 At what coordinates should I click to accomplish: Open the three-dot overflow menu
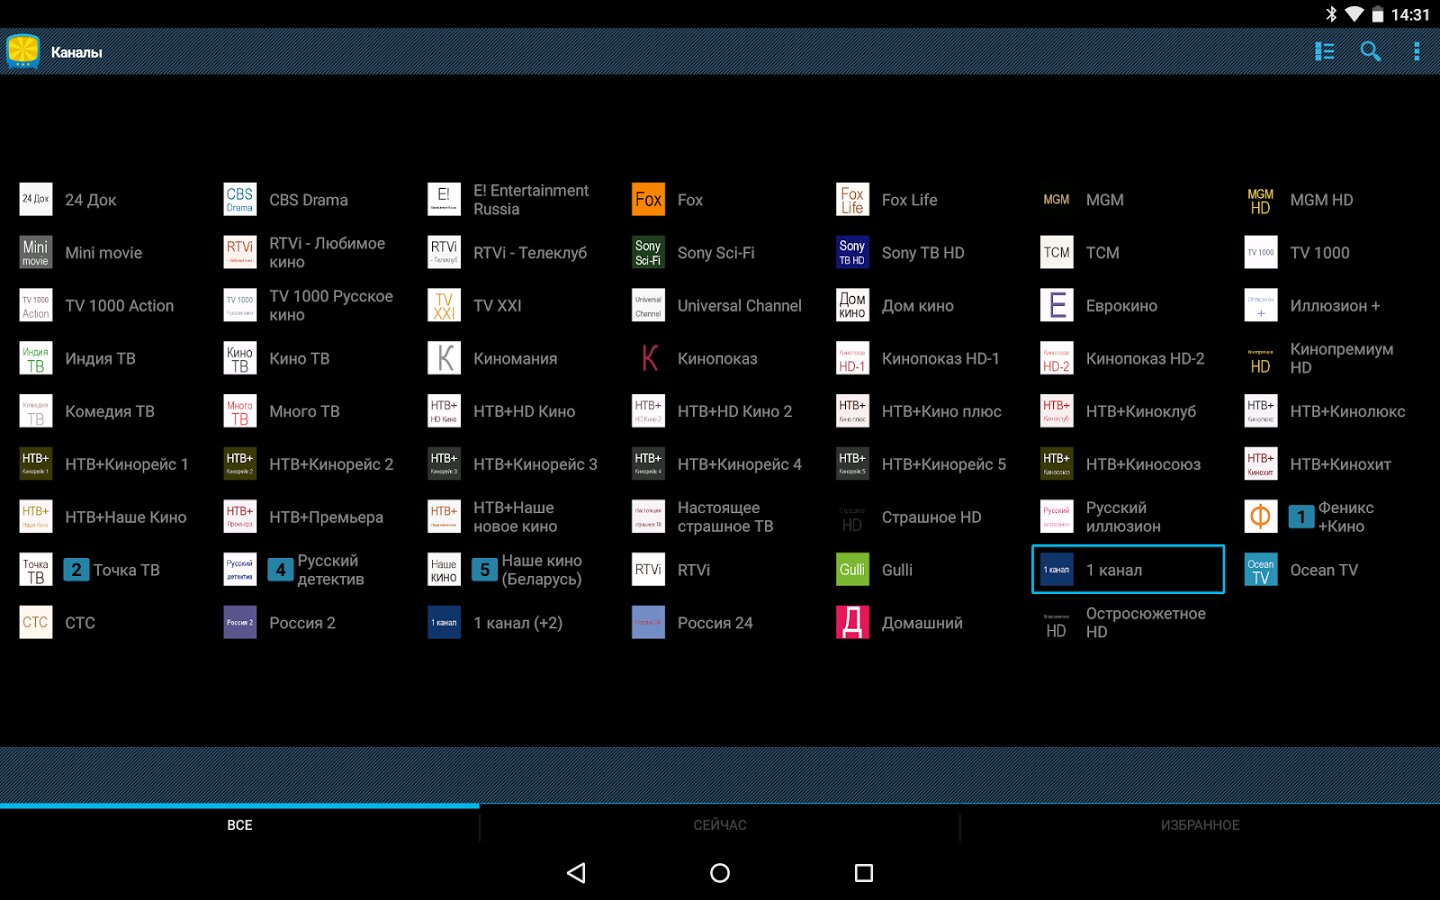(x=1416, y=51)
